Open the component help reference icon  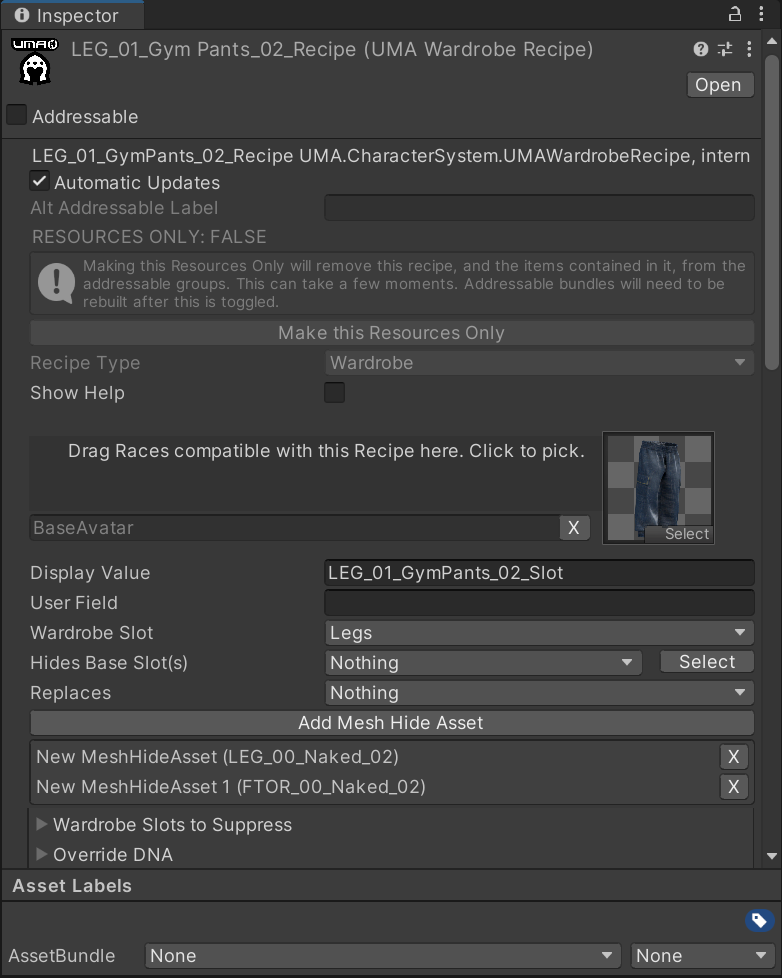(x=701, y=49)
